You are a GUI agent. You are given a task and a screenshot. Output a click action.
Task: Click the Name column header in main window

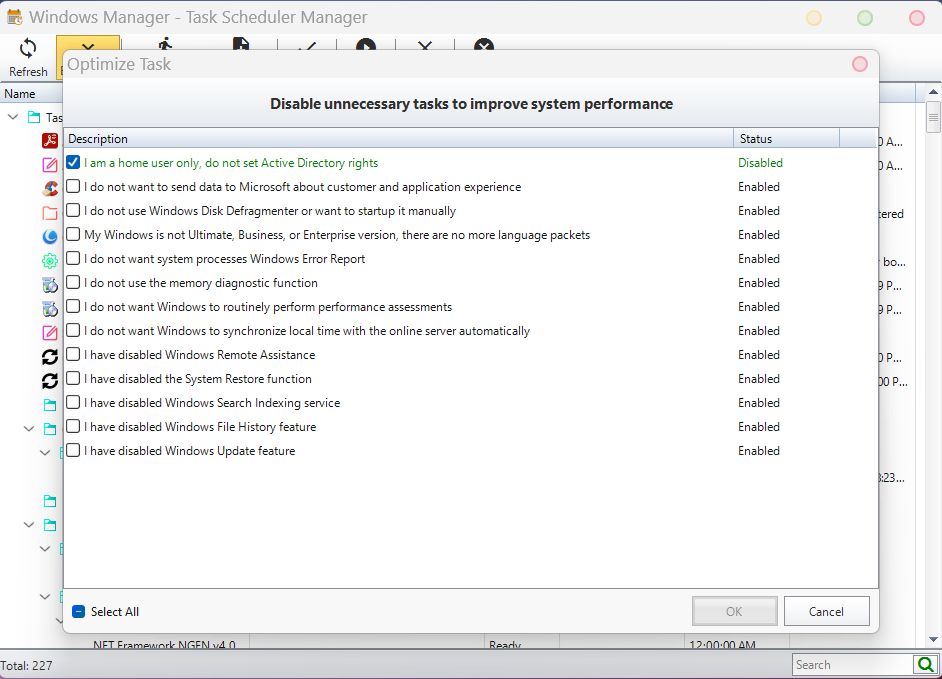coord(31,94)
